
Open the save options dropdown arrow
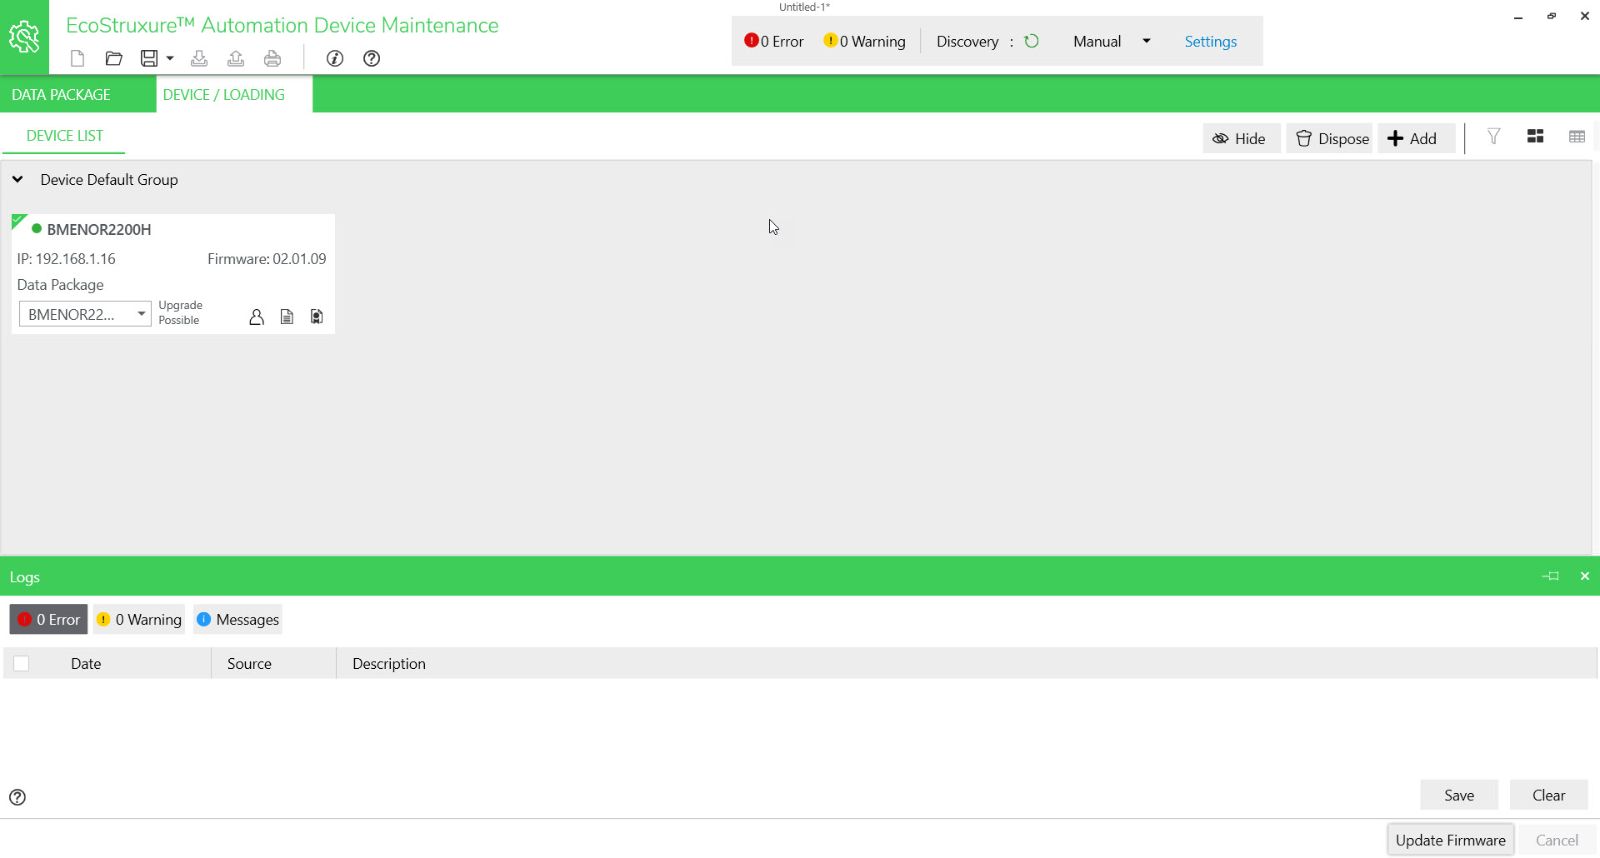[x=170, y=58]
